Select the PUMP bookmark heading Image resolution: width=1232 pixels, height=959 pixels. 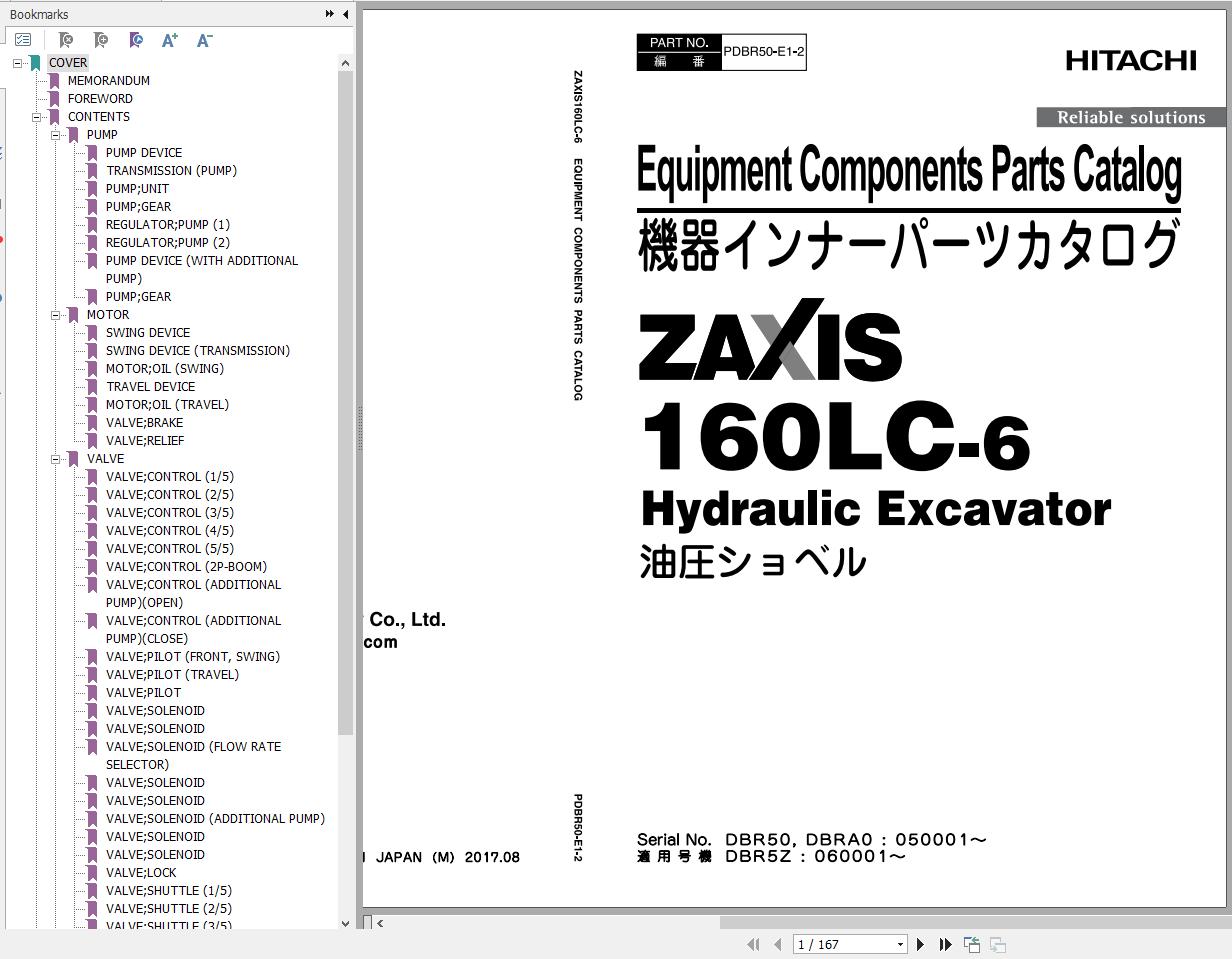pyautogui.click(x=102, y=135)
